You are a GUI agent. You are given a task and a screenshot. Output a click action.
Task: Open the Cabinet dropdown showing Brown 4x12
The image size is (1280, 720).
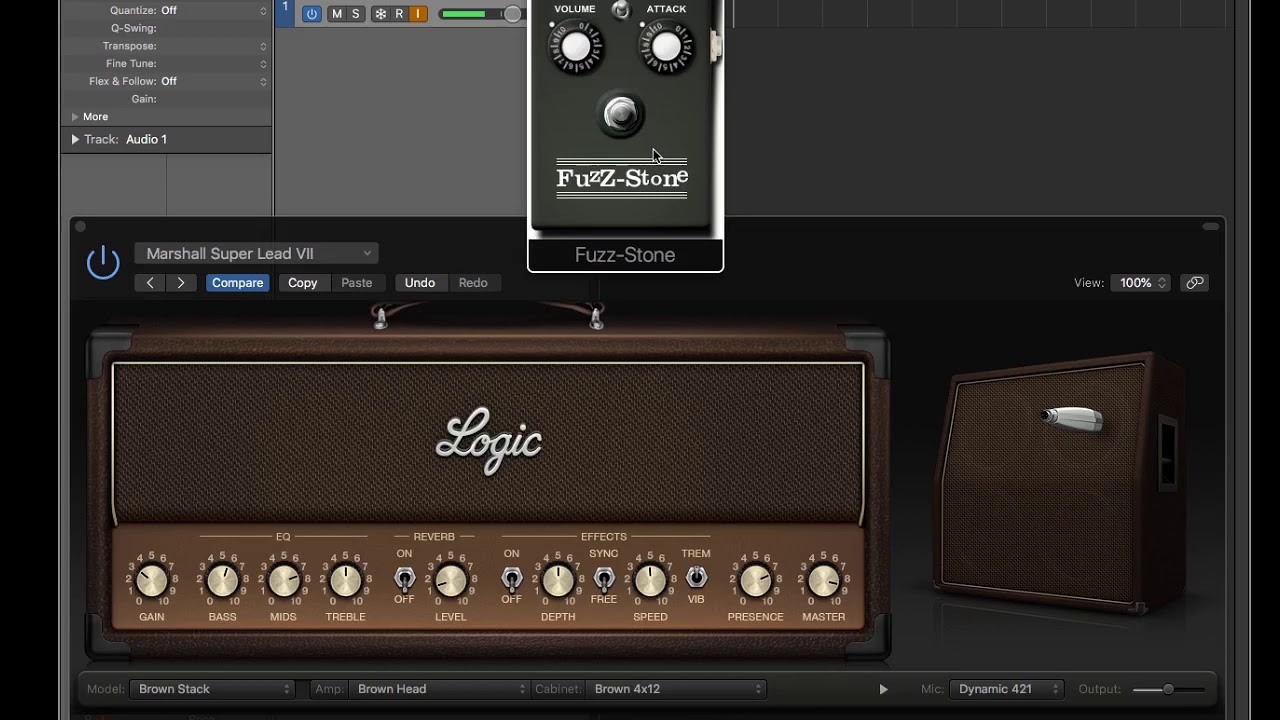(x=676, y=689)
